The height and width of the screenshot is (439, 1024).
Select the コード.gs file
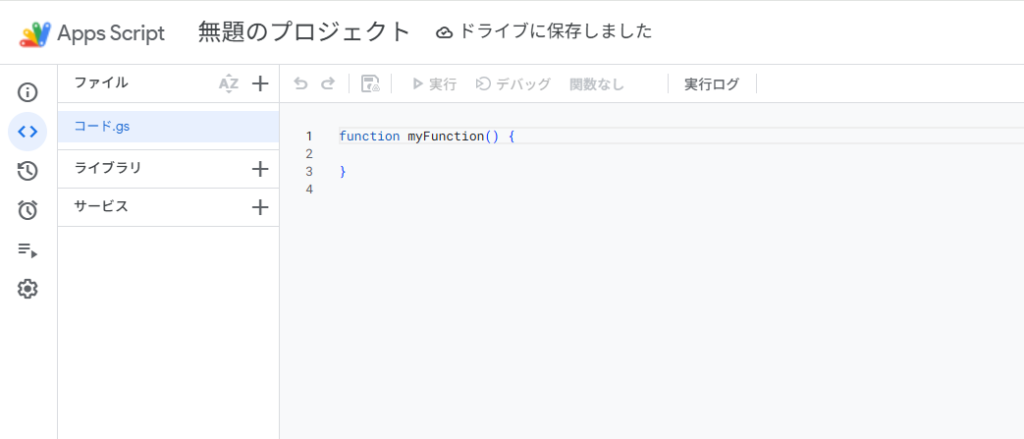103,126
